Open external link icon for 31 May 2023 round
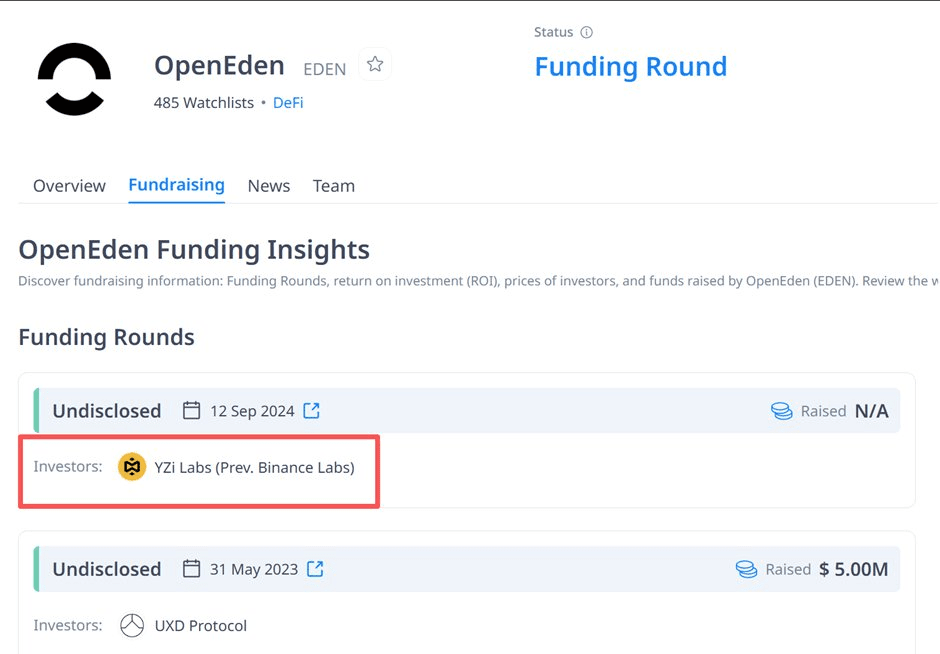 (315, 568)
